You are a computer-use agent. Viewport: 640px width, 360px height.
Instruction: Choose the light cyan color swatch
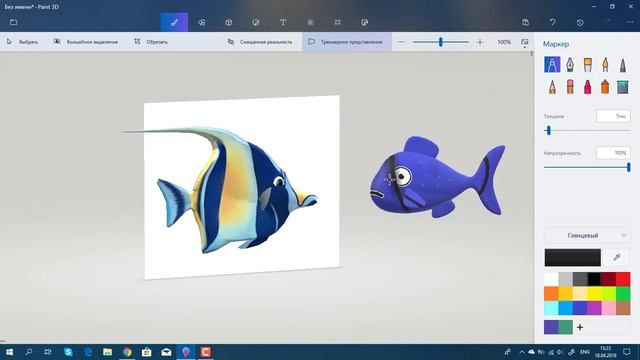point(551,308)
